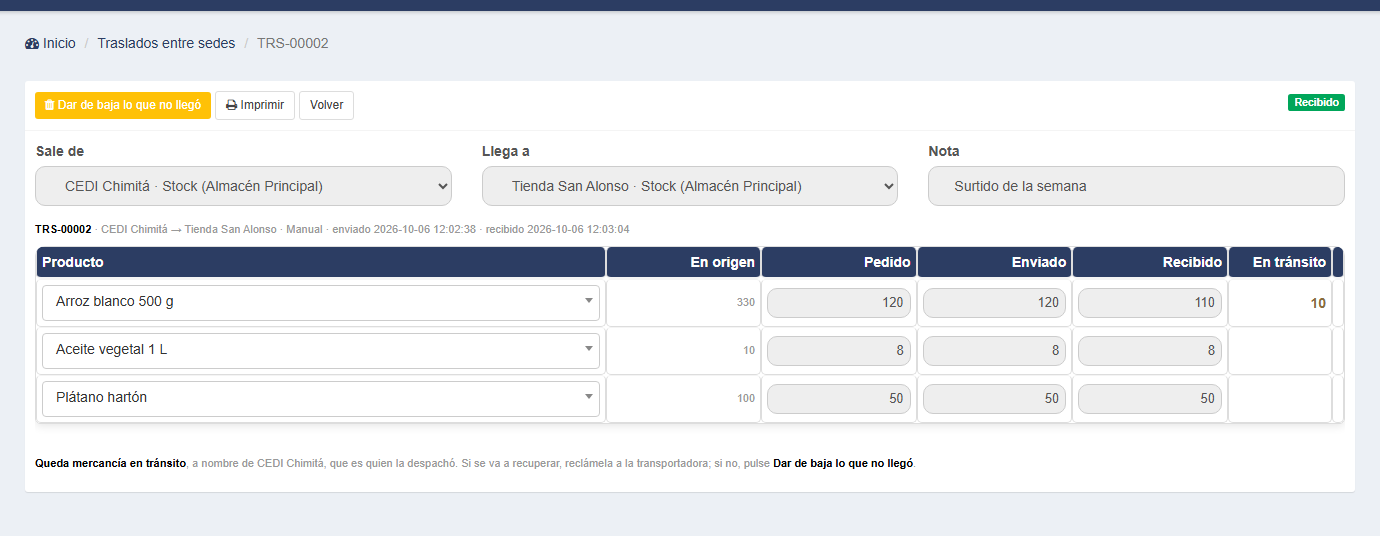
Task: Click the Enviado column header
Action: (994, 262)
